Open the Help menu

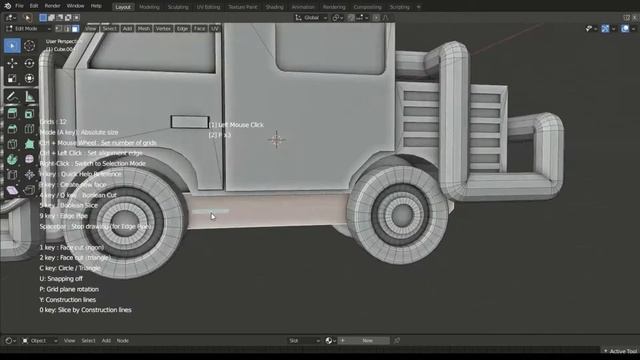click(96, 6)
